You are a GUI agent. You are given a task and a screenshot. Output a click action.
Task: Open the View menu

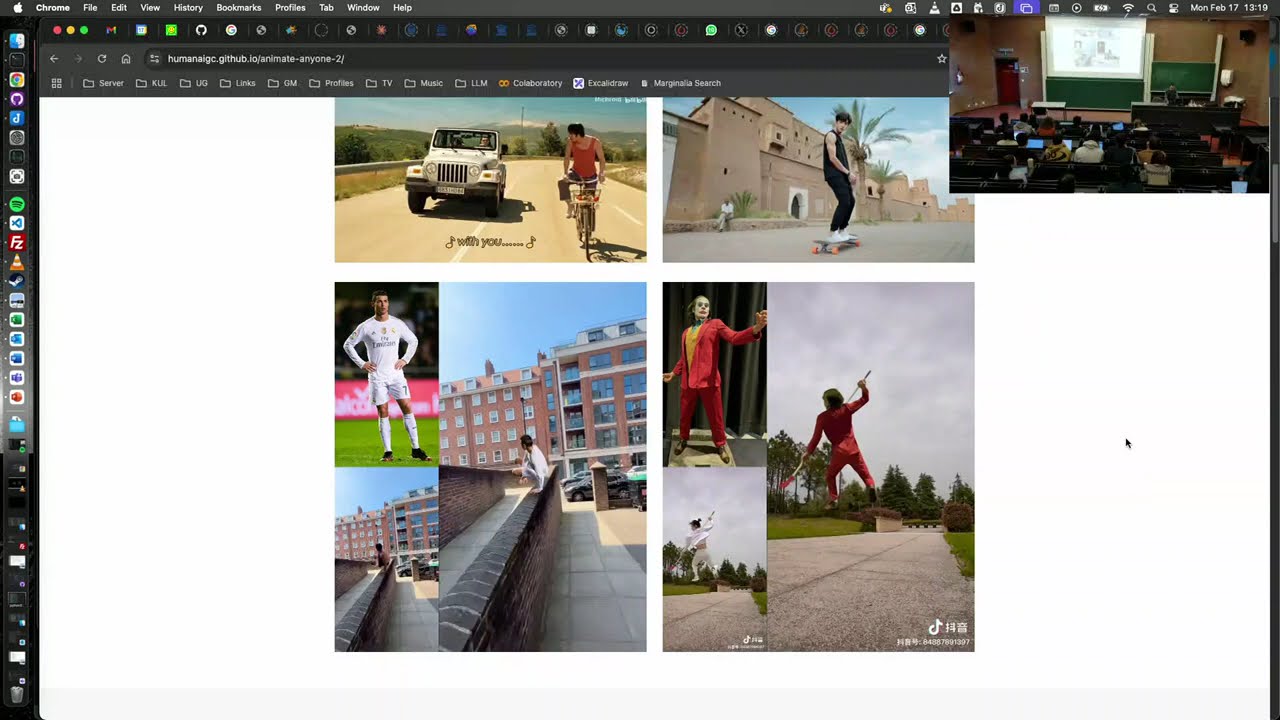click(x=150, y=7)
